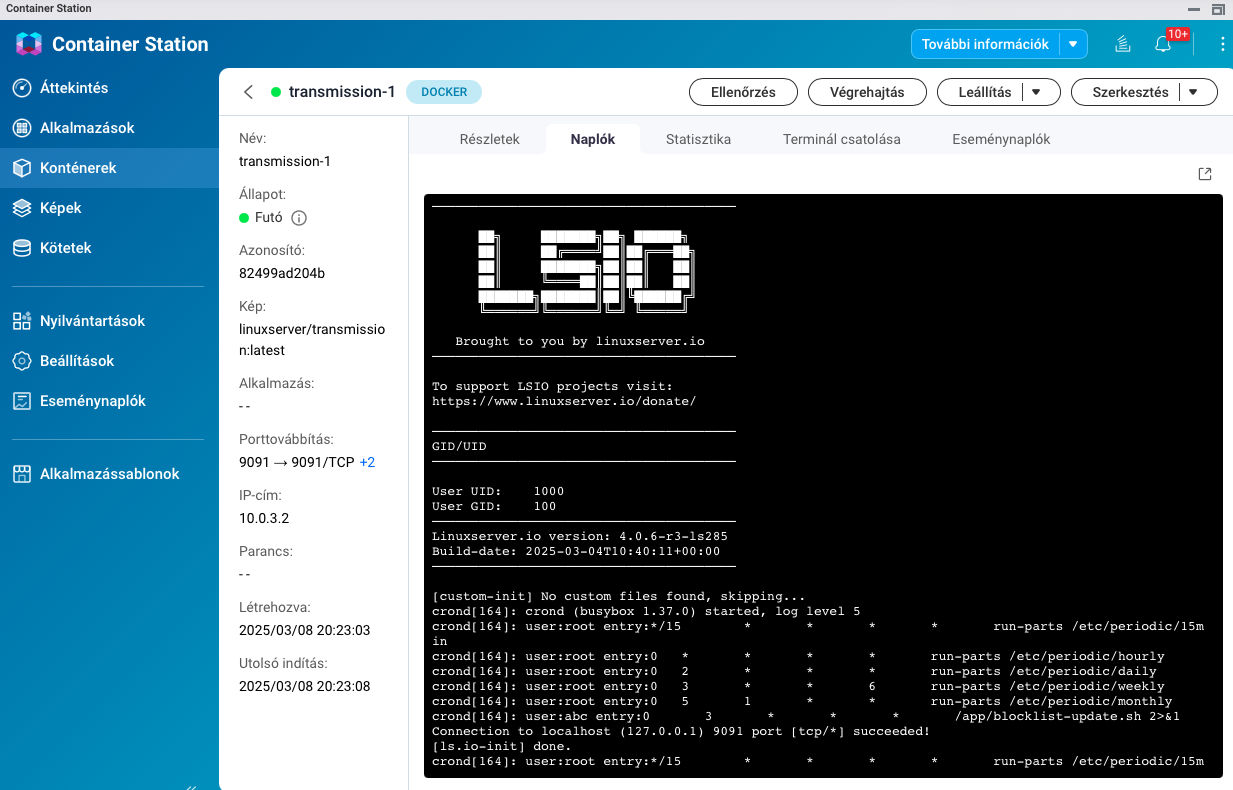Click the Container Station logo icon
Screen dimensions: 1233x790
pos(29,44)
